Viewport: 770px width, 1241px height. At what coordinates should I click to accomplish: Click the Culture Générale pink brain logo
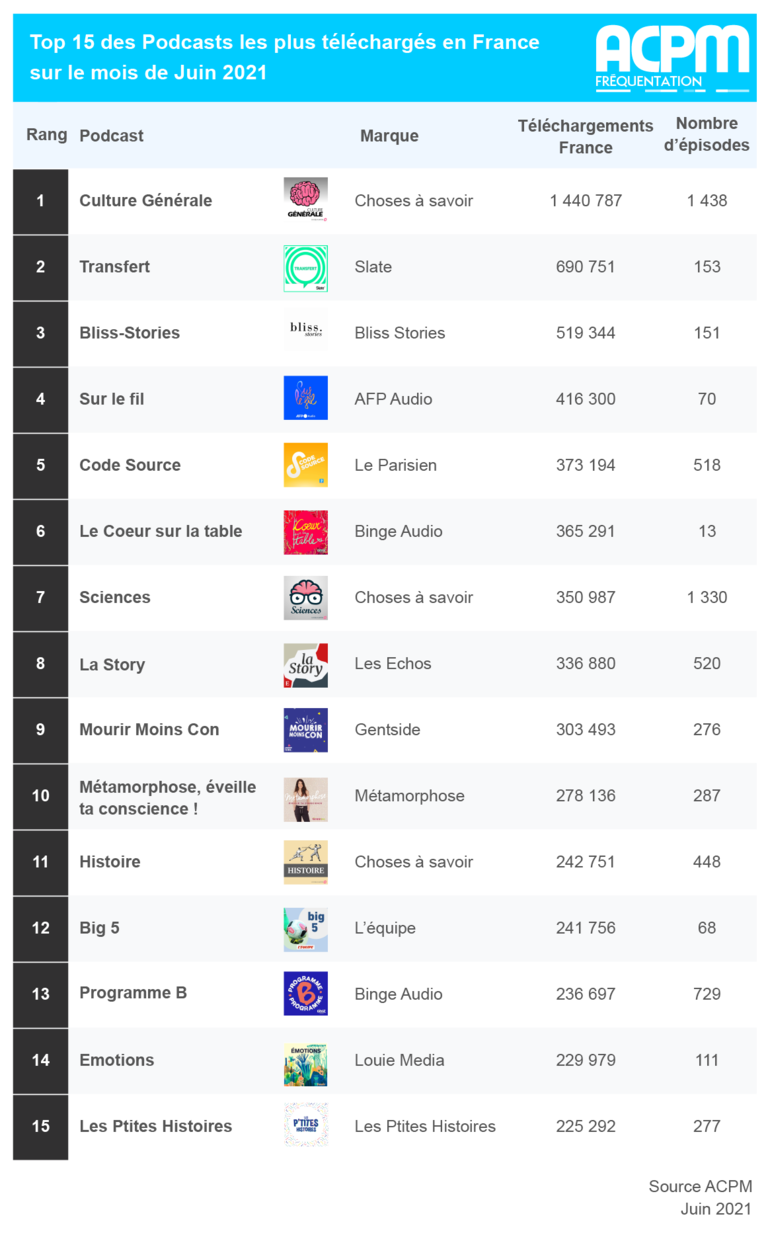[306, 200]
